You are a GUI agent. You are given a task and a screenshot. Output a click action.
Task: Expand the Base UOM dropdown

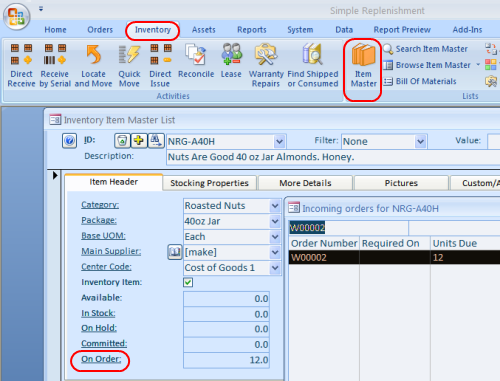click(x=275, y=237)
